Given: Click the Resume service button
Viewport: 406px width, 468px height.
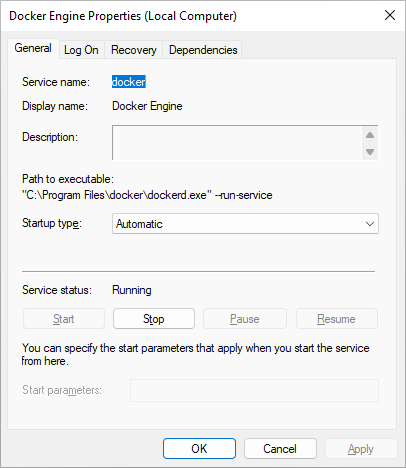Looking at the screenshot, I should pyautogui.click(x=337, y=319).
